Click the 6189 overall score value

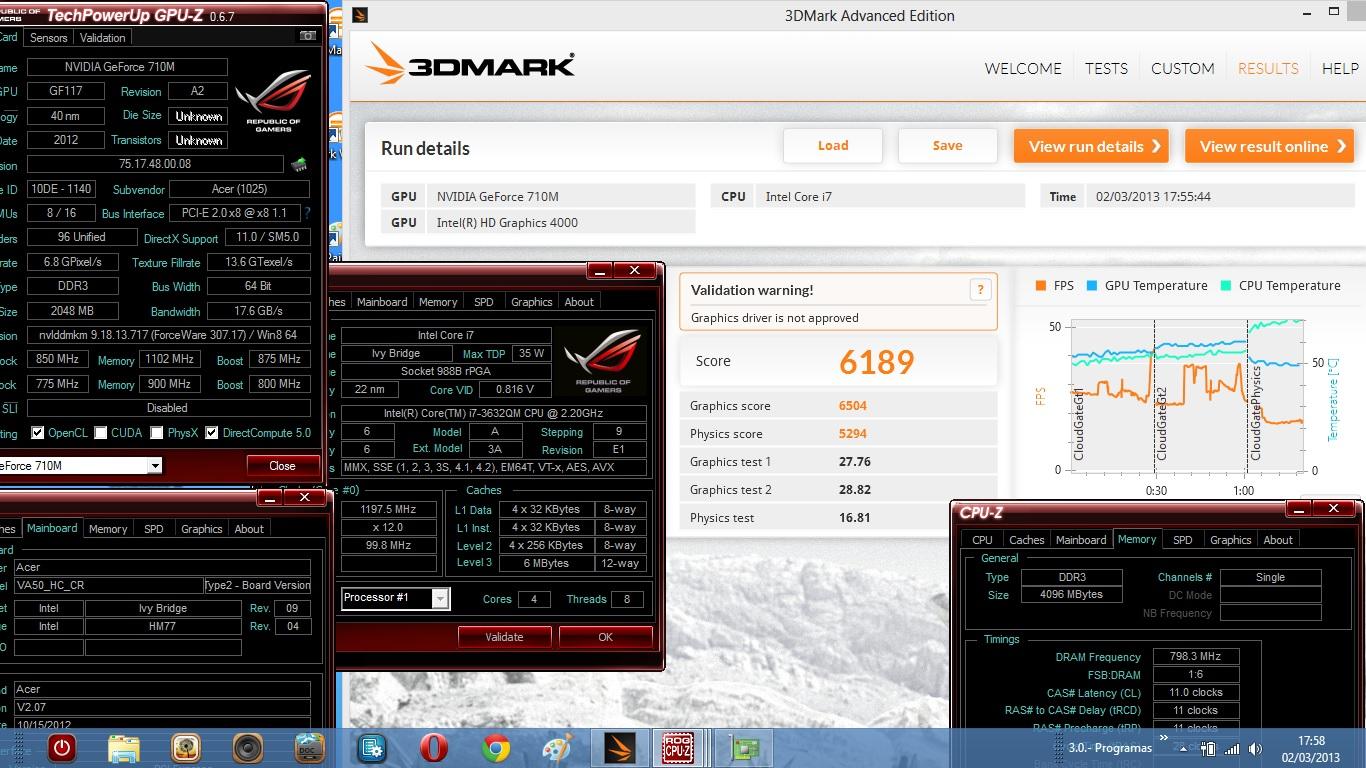(877, 361)
